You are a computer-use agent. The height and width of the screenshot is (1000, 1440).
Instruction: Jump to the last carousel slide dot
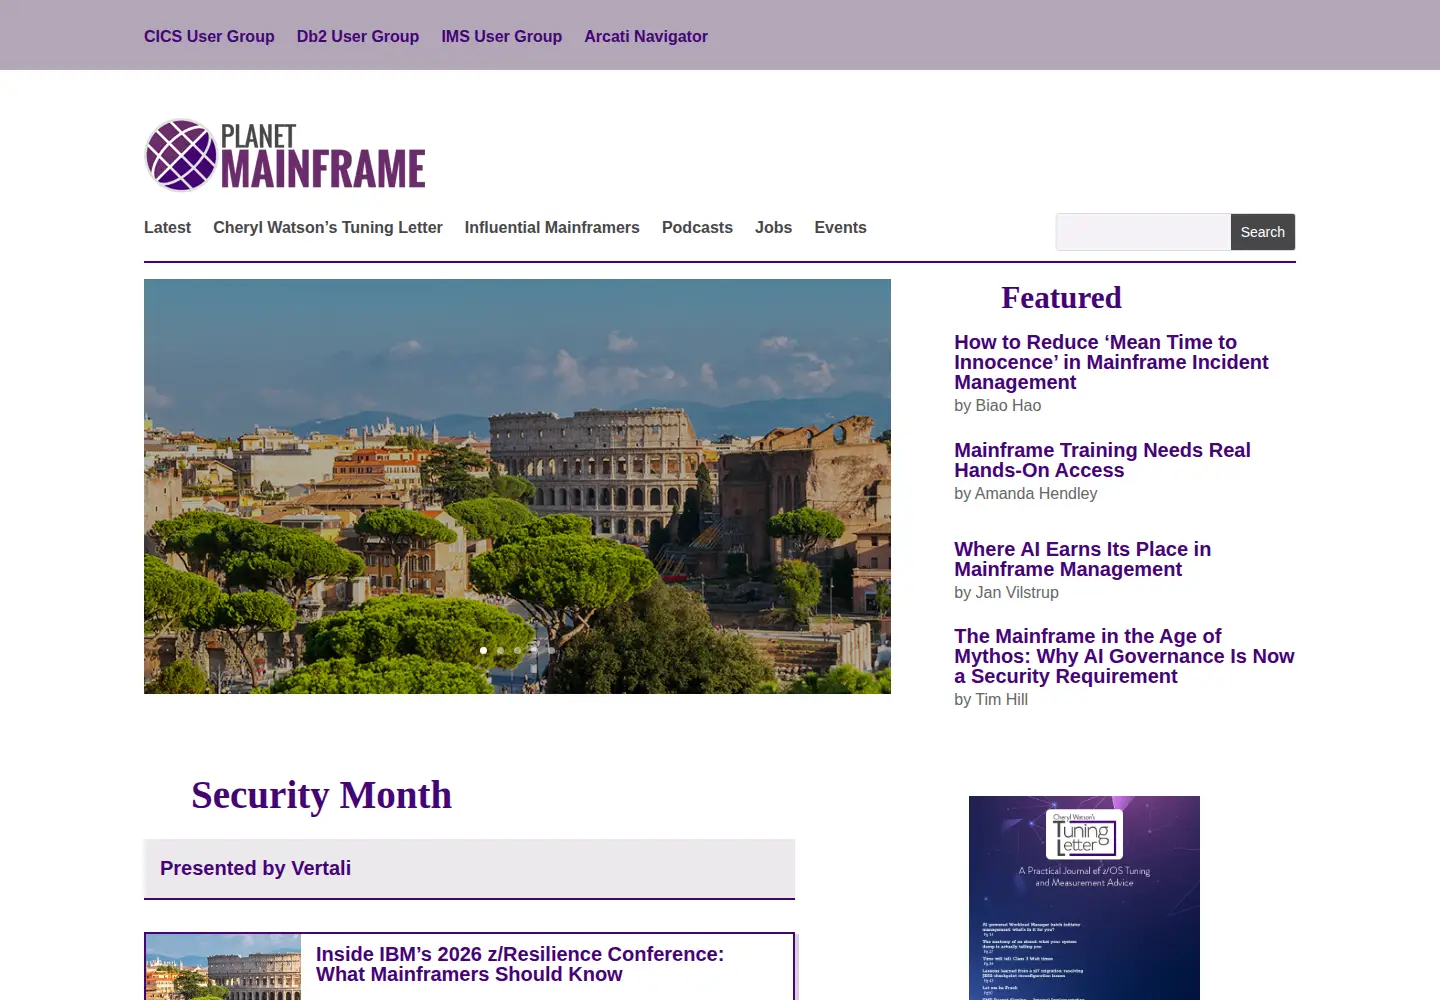[552, 650]
